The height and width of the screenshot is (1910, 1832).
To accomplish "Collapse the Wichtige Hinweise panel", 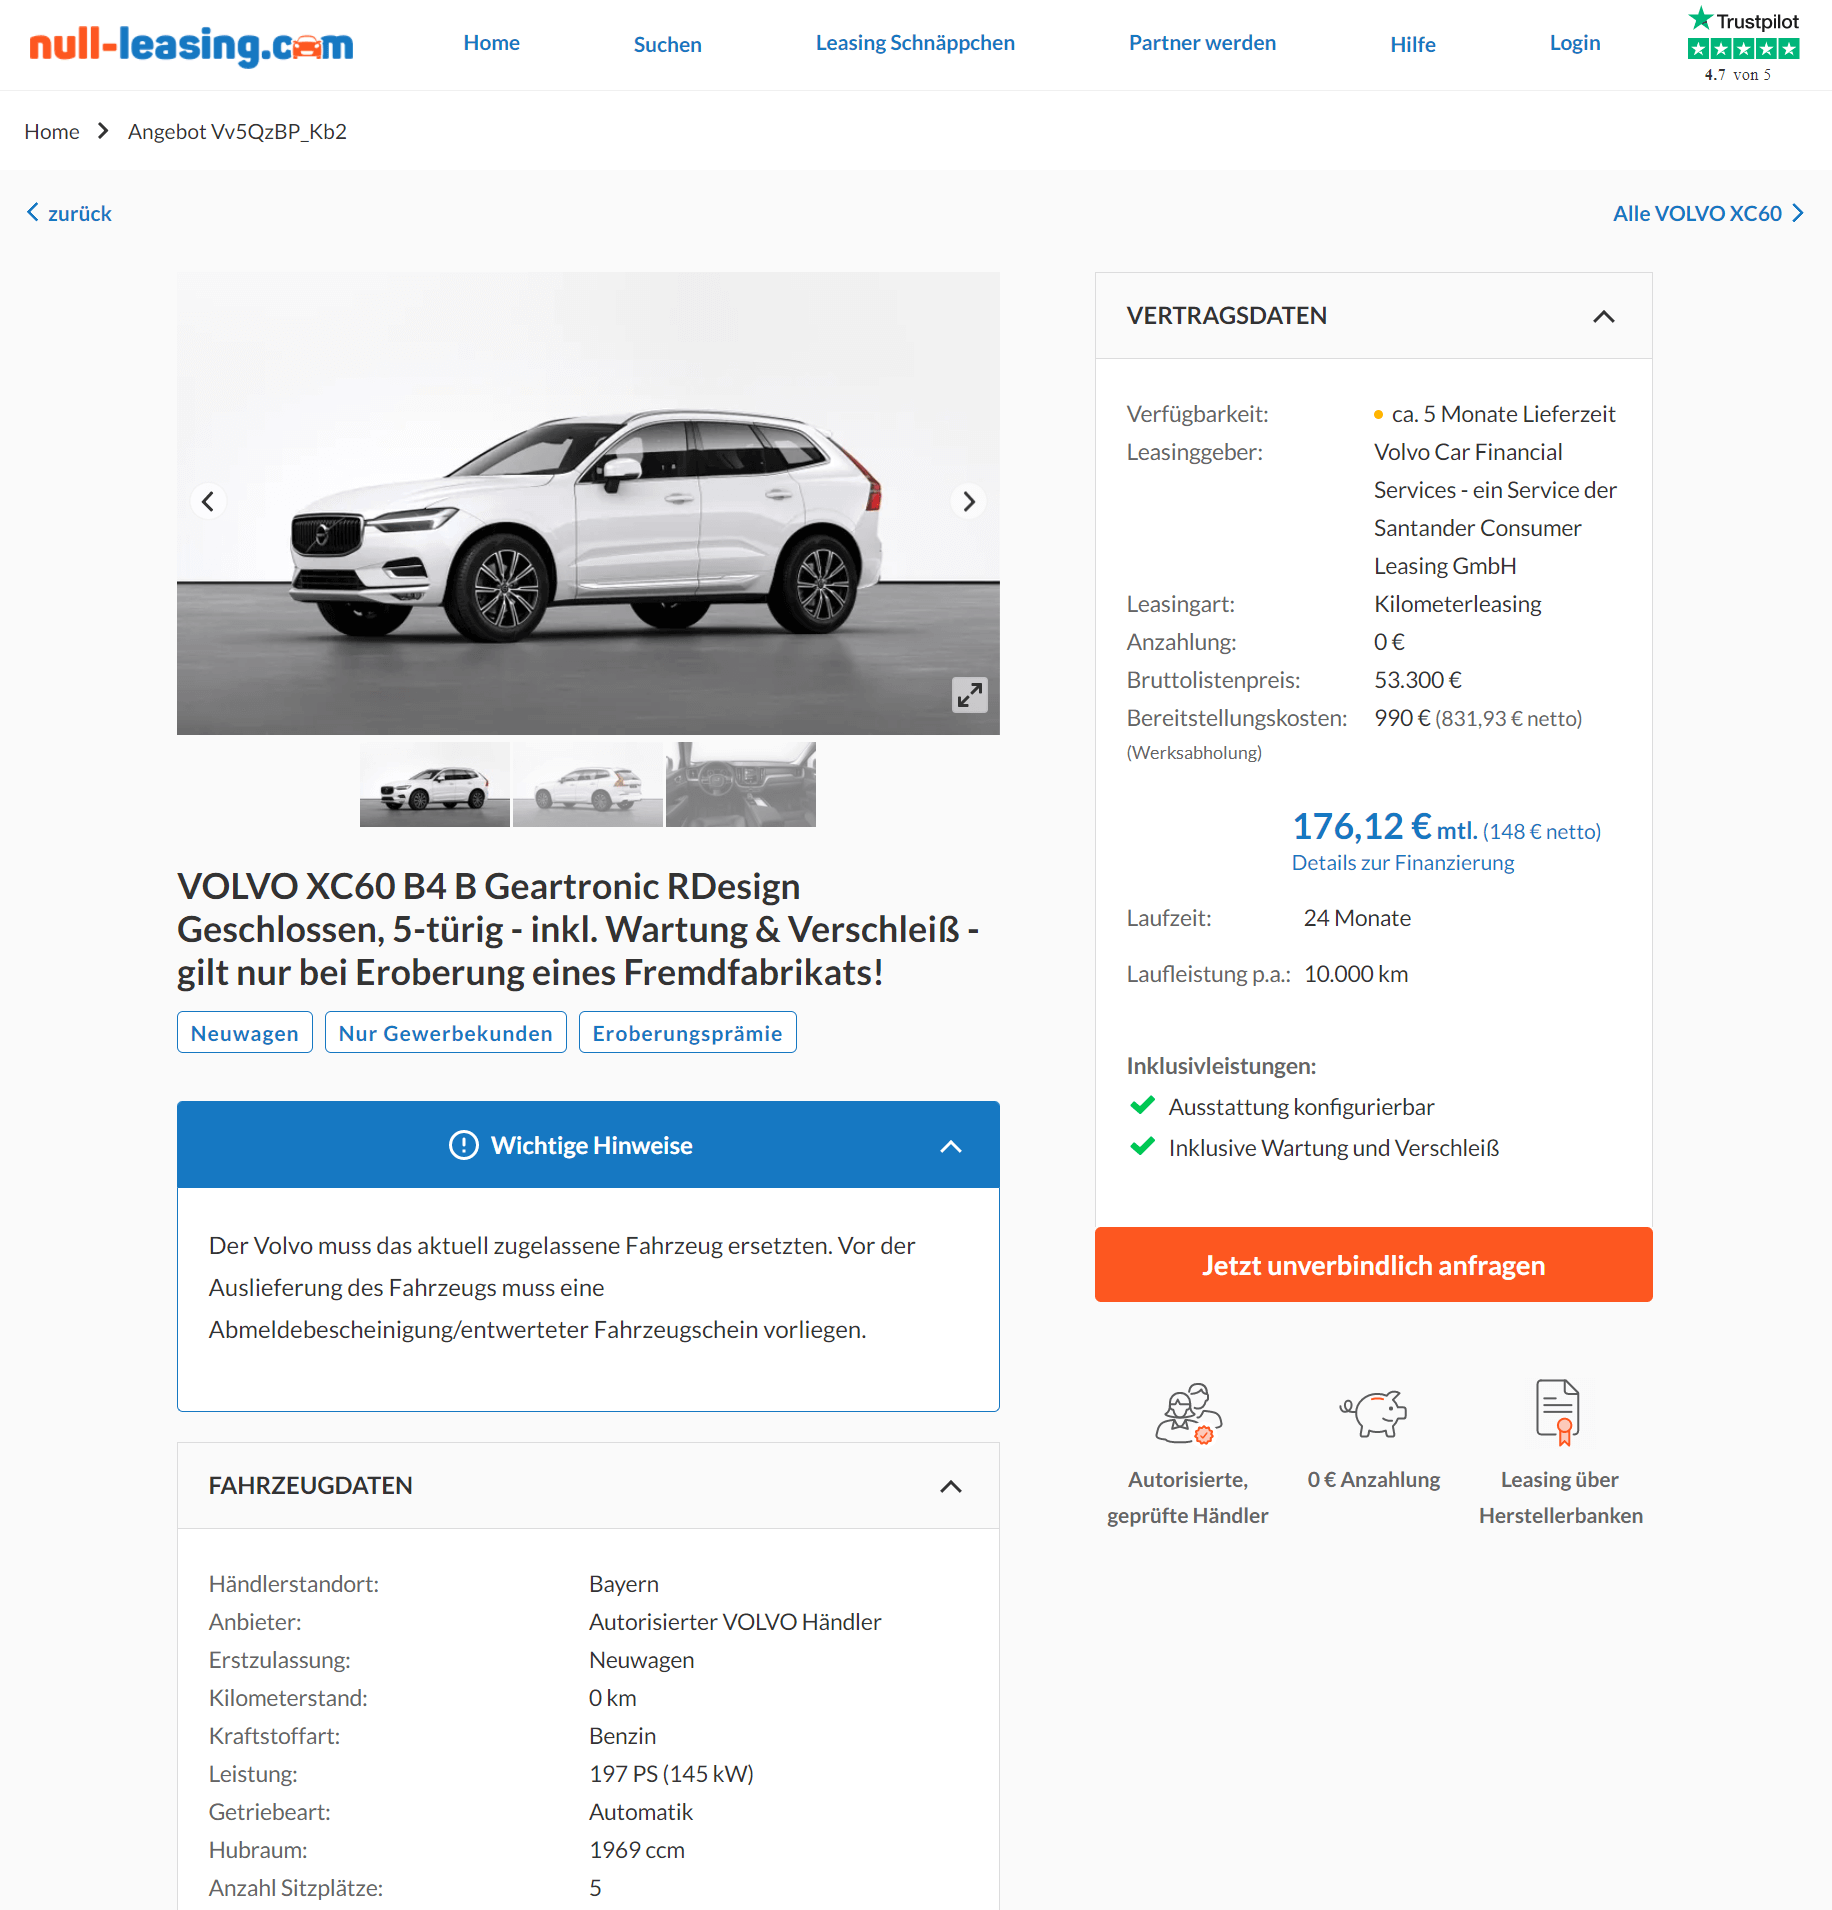I will (x=950, y=1146).
